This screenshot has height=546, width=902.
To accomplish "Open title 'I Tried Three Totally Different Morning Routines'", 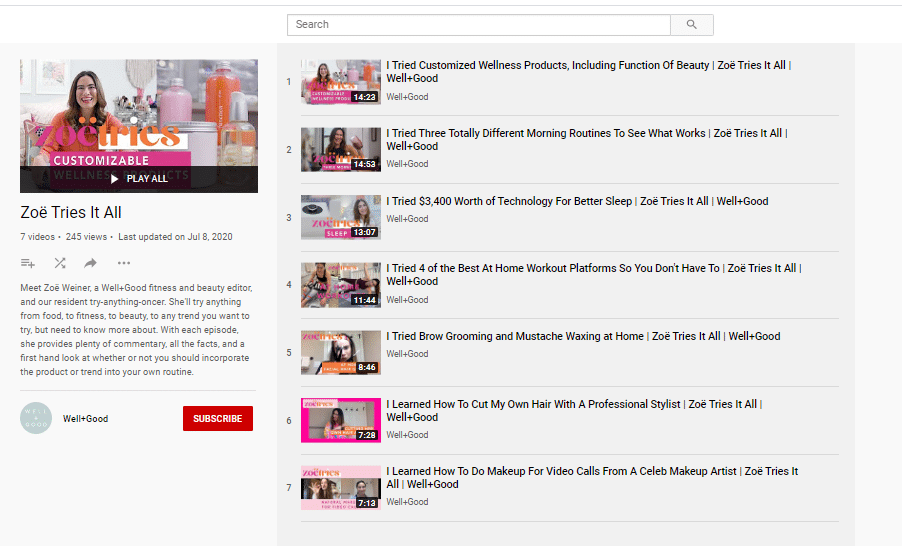I will pos(587,140).
